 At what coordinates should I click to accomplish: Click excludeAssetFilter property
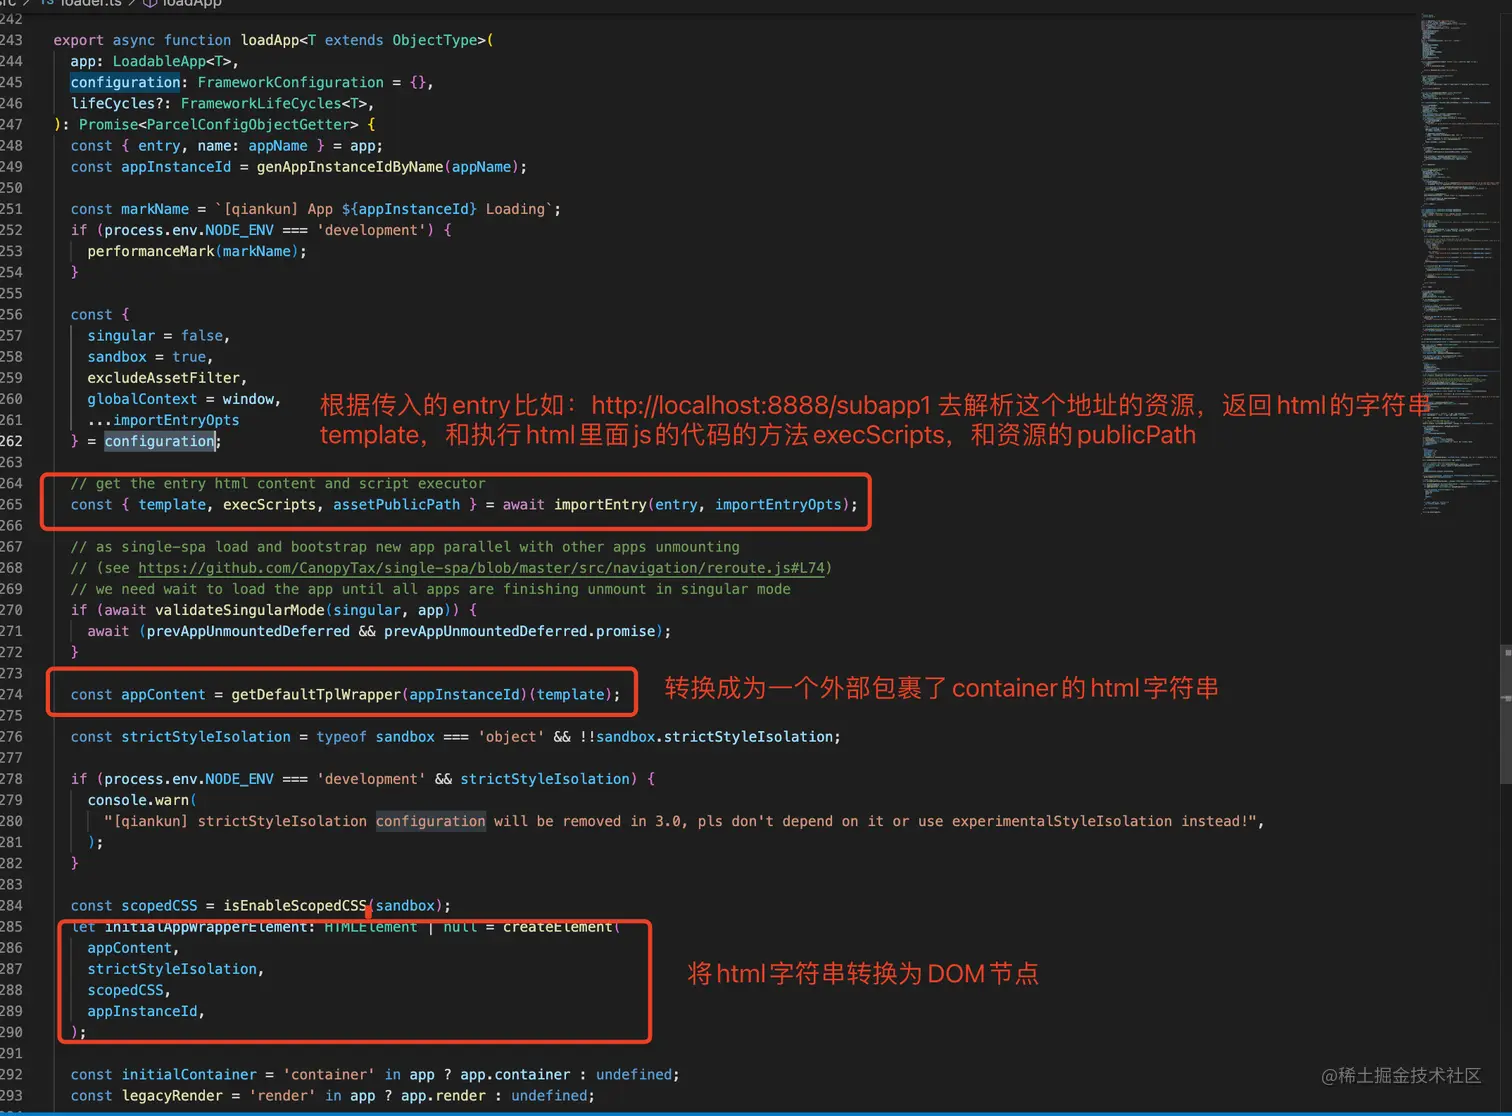pos(163,378)
